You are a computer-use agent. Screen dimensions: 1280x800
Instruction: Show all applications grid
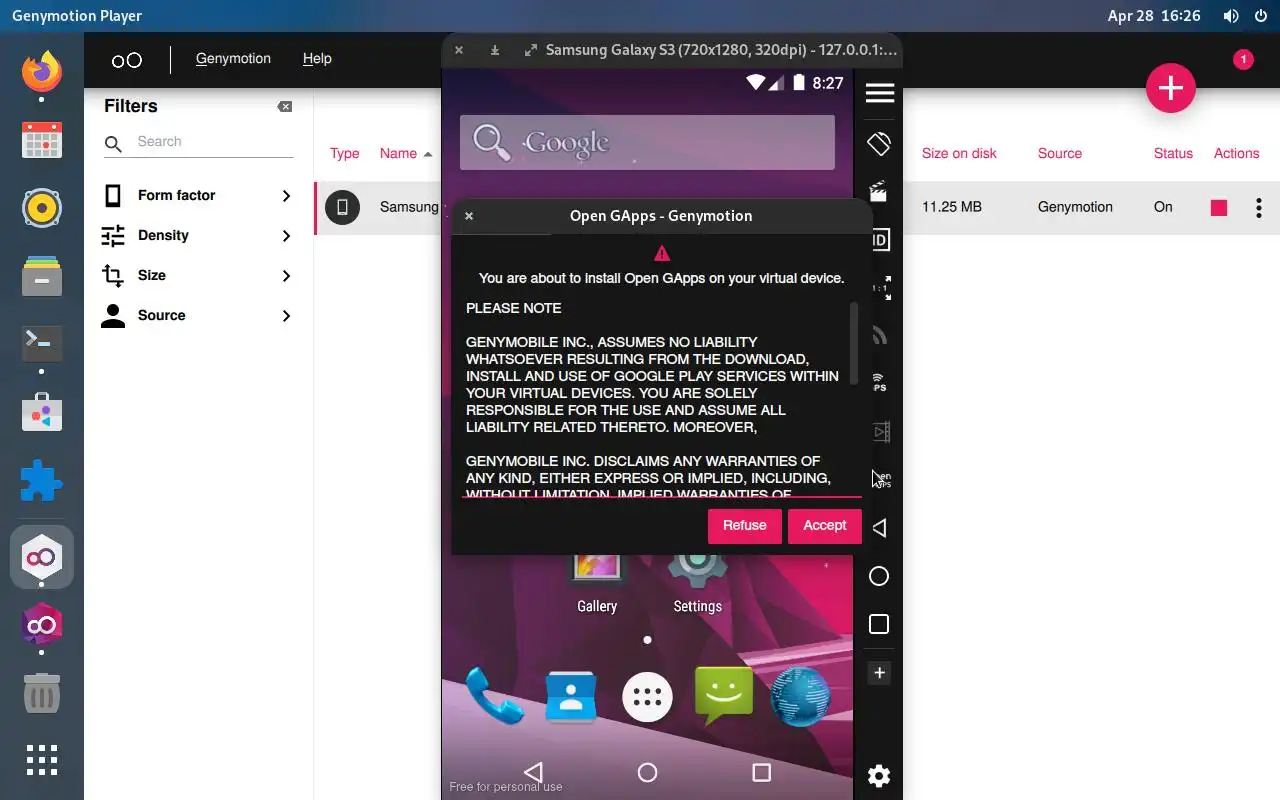(42, 760)
